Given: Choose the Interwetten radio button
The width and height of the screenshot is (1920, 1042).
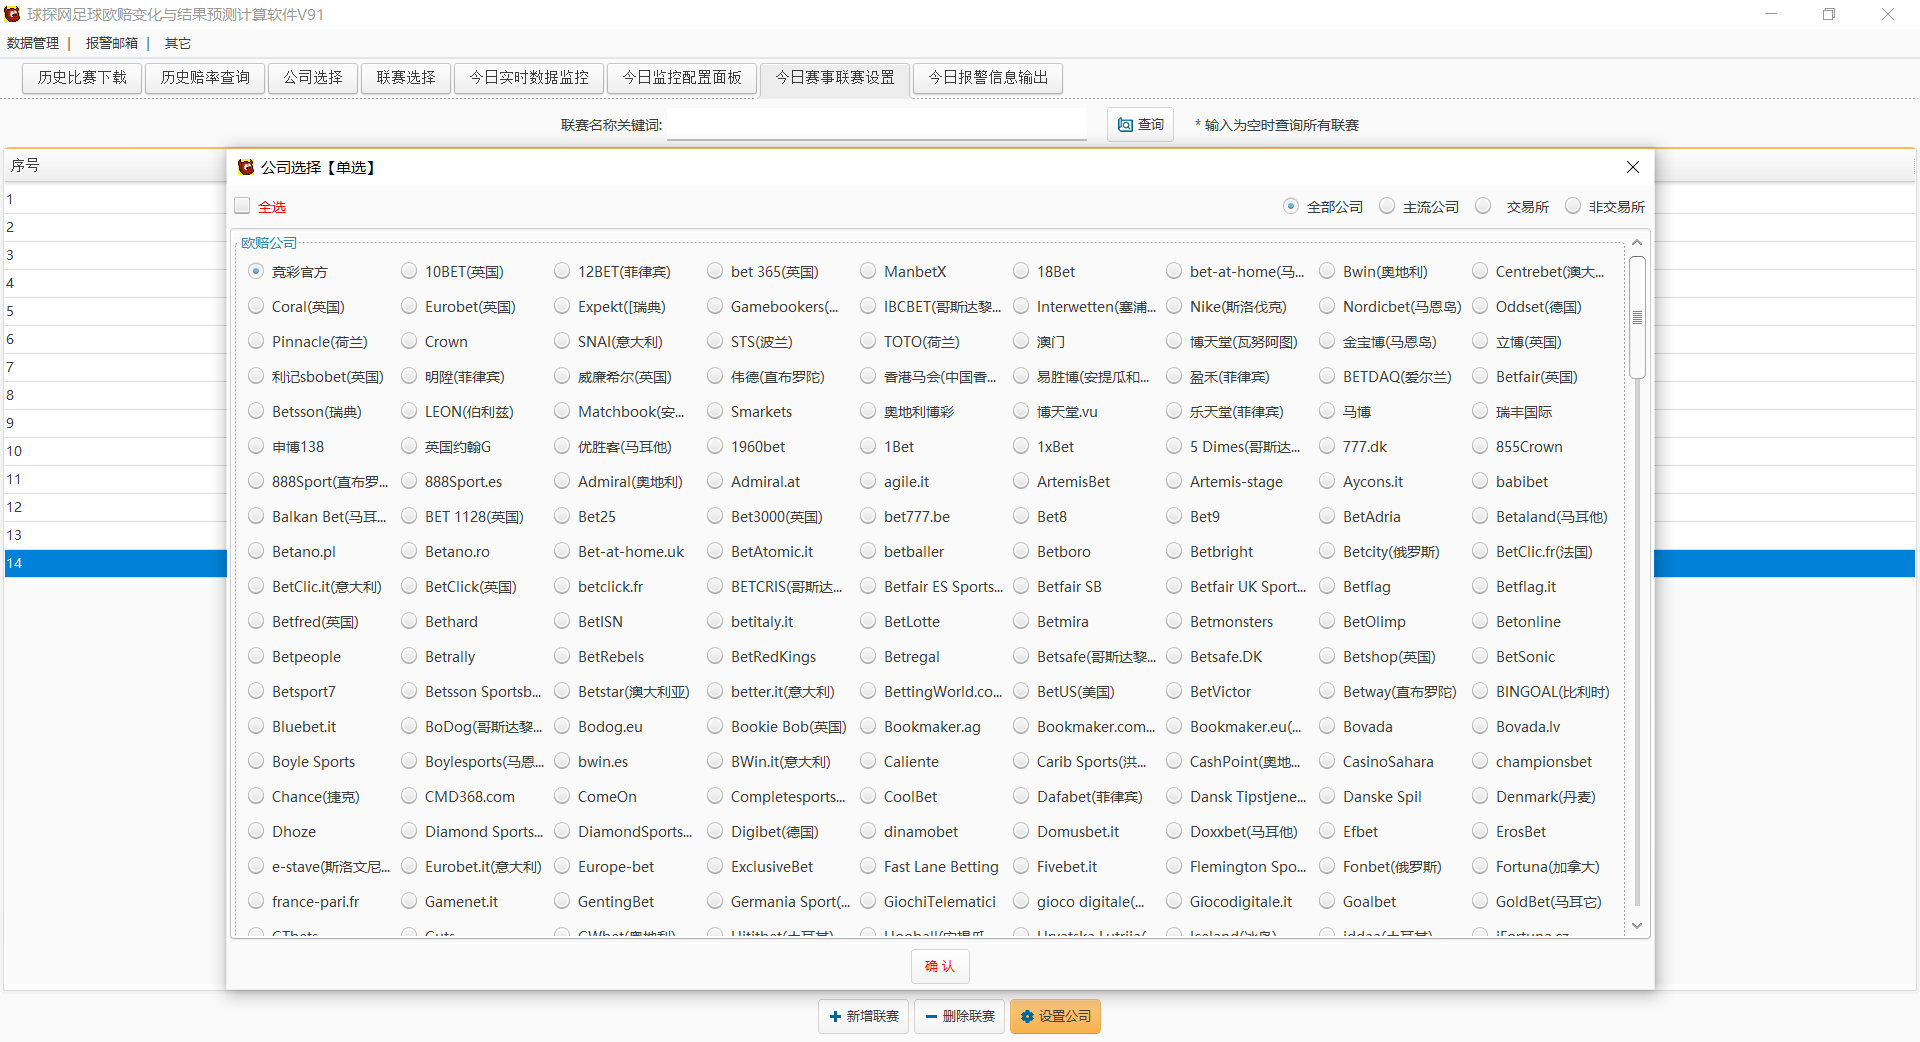Looking at the screenshot, I should 1021,306.
